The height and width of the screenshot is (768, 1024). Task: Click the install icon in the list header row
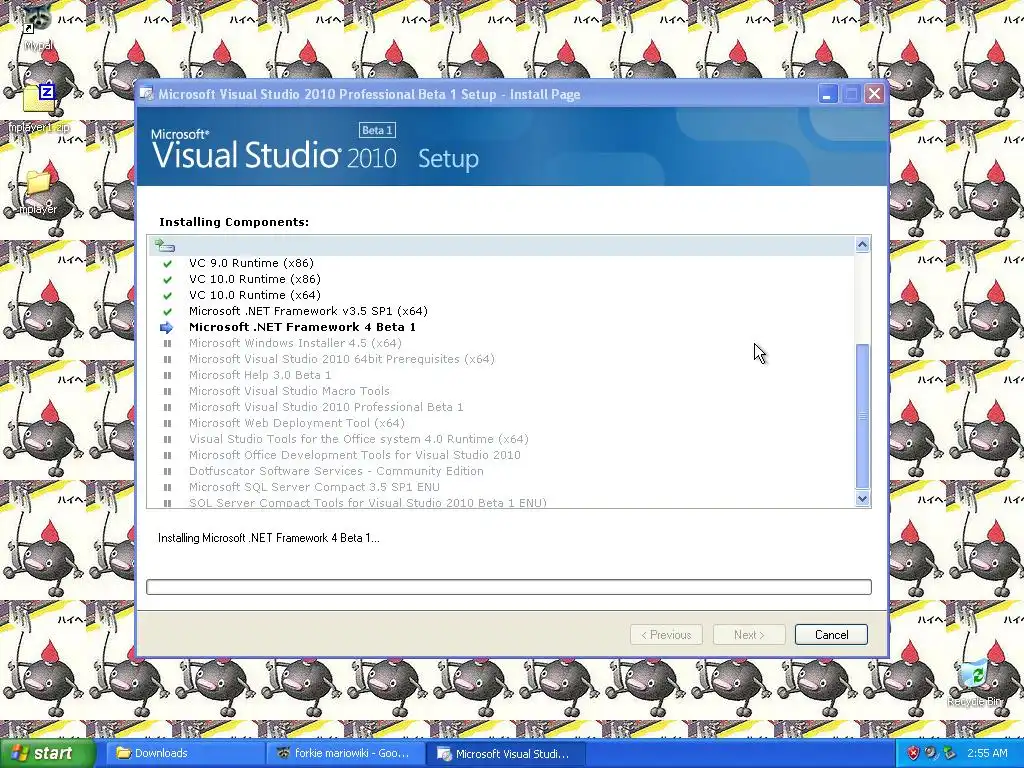click(x=165, y=246)
